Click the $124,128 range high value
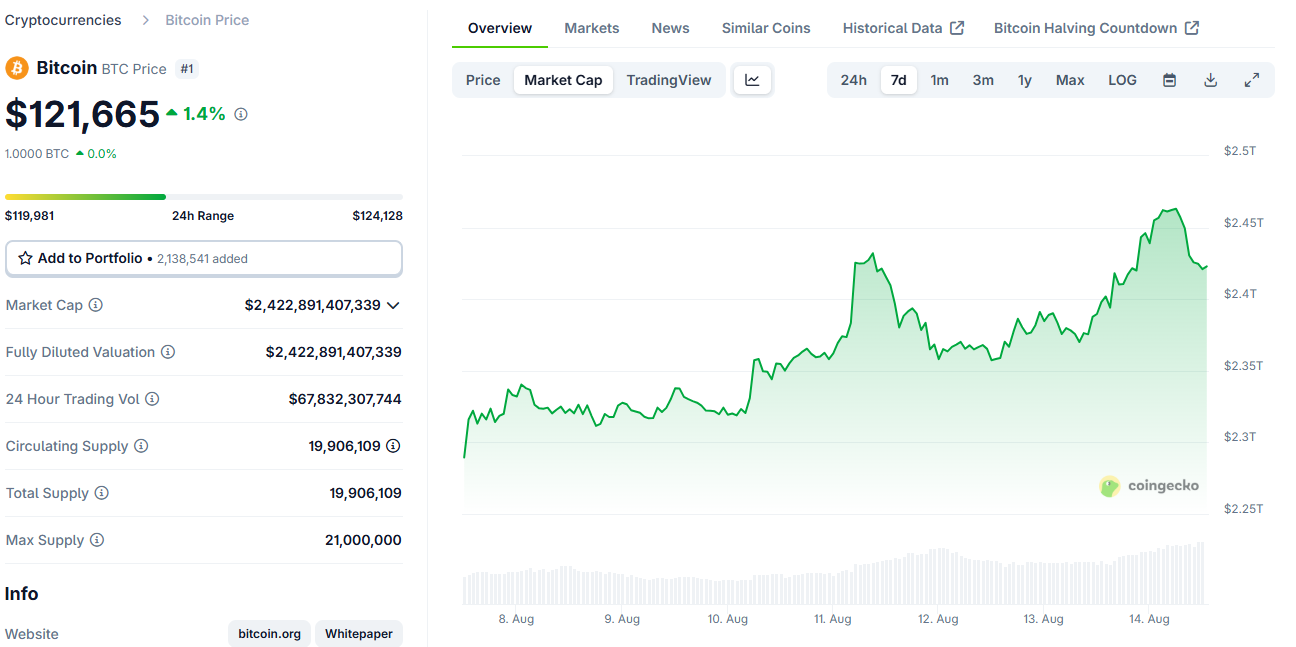The width and height of the screenshot is (1296, 647). tap(377, 216)
